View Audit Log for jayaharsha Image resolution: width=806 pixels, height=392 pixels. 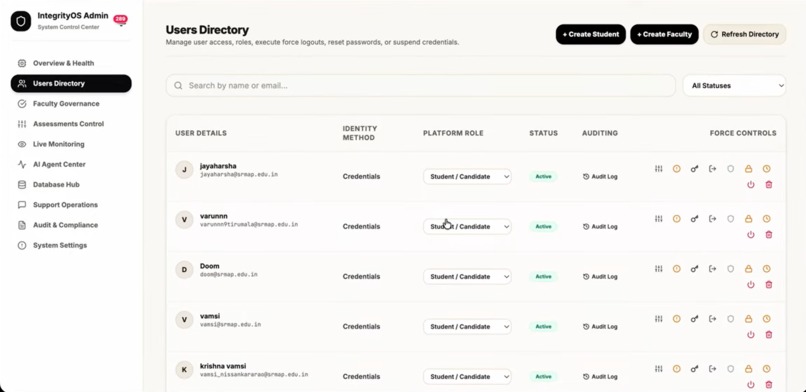(600, 176)
